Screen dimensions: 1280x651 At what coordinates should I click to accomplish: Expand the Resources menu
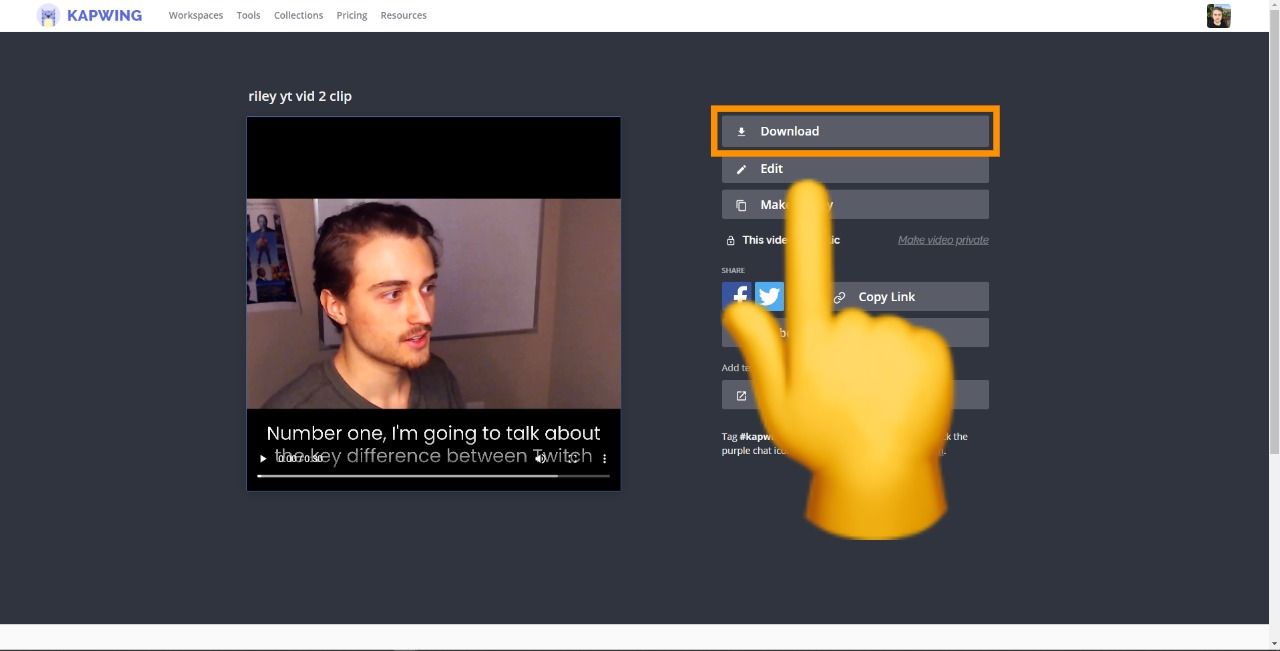click(403, 16)
